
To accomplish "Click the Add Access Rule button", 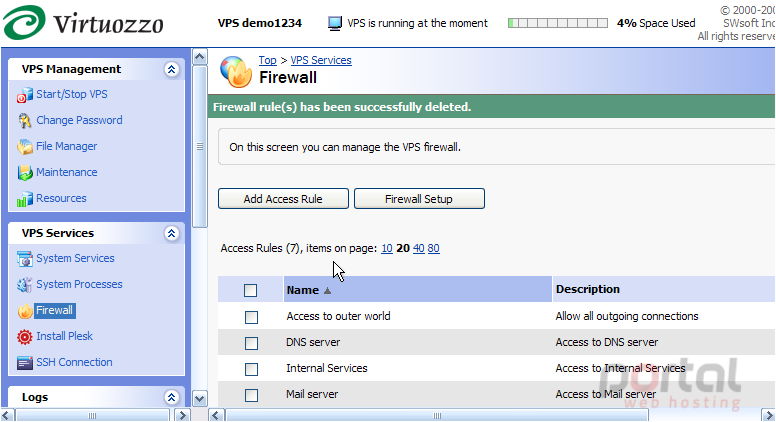I will click(283, 199).
